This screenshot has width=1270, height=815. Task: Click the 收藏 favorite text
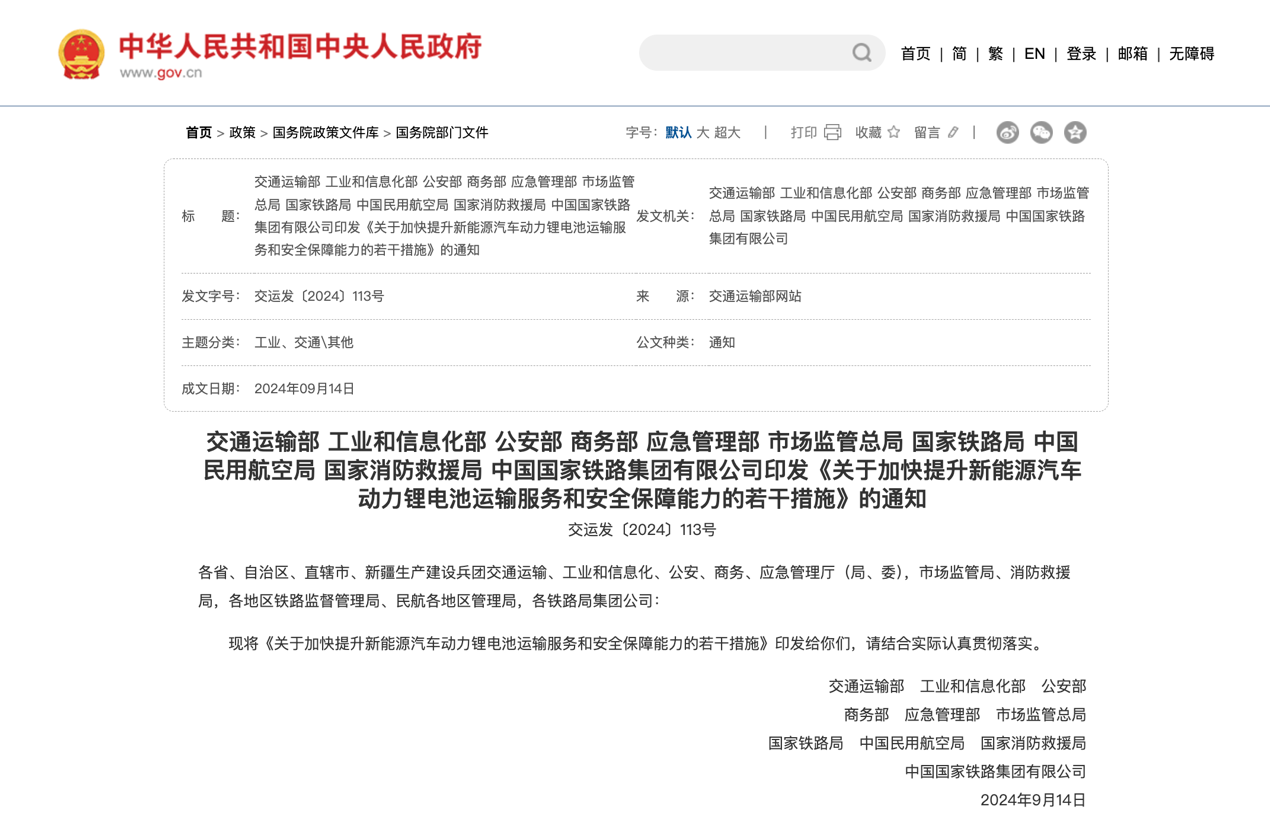click(868, 132)
